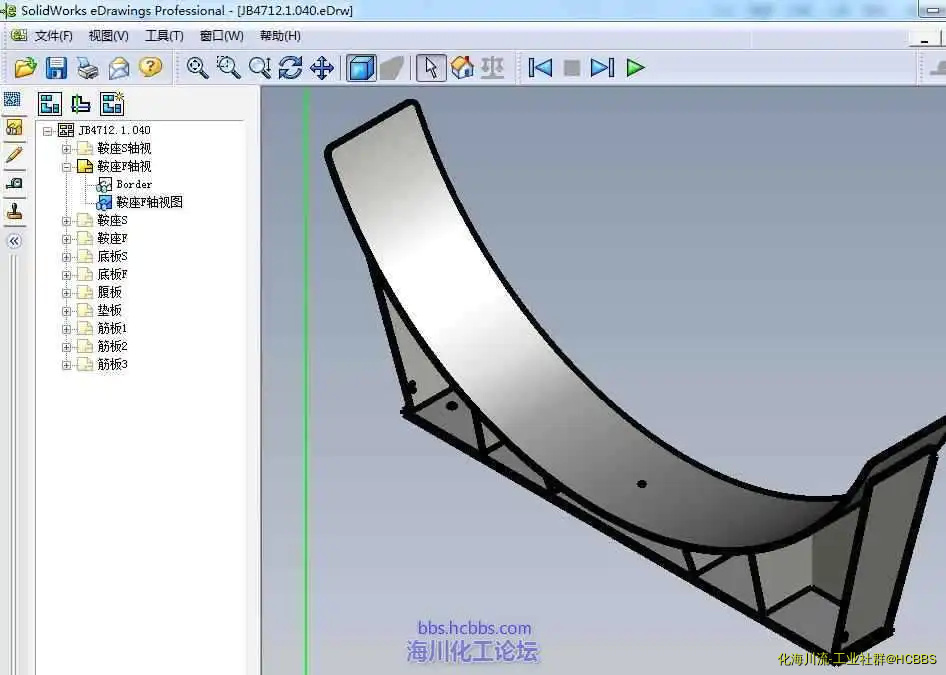Screen dimensions: 946x675
Task: Activate the Rotate view tool
Action: click(290, 68)
